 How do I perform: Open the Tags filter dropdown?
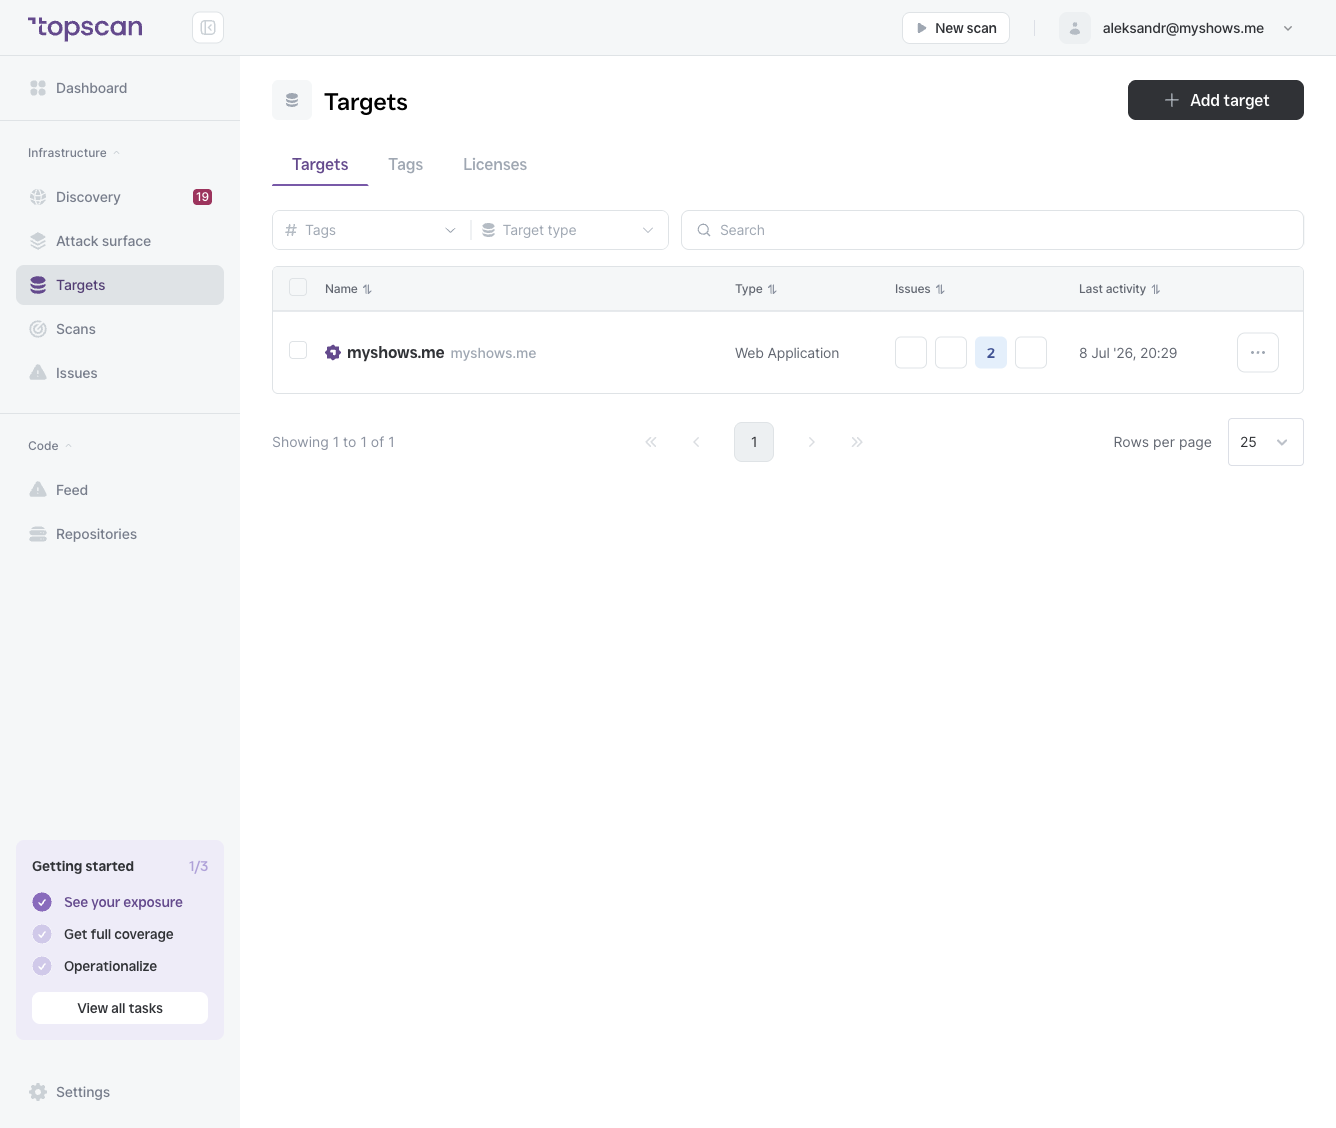click(x=371, y=230)
